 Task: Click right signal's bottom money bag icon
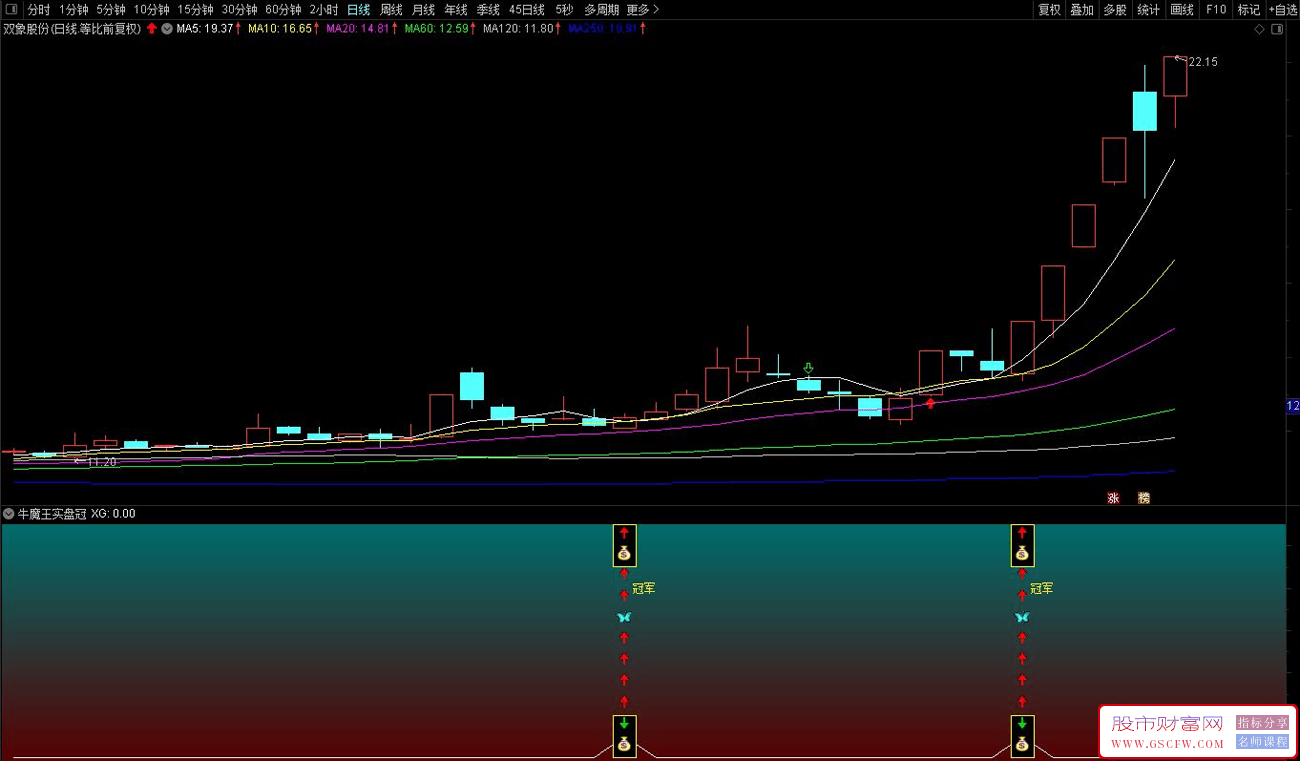[1022, 743]
